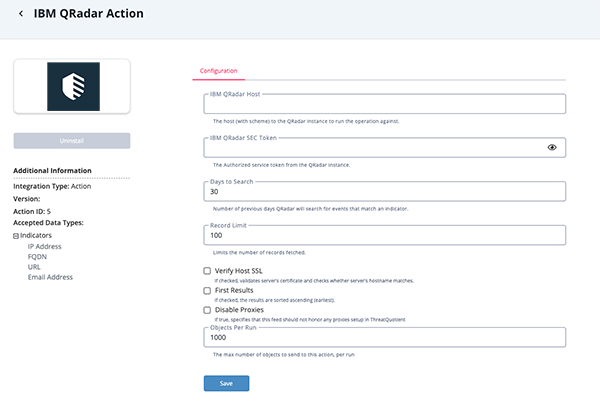This screenshot has height=406, width=600.
Task: Click the Indicators label in the tree
Action: [36, 235]
